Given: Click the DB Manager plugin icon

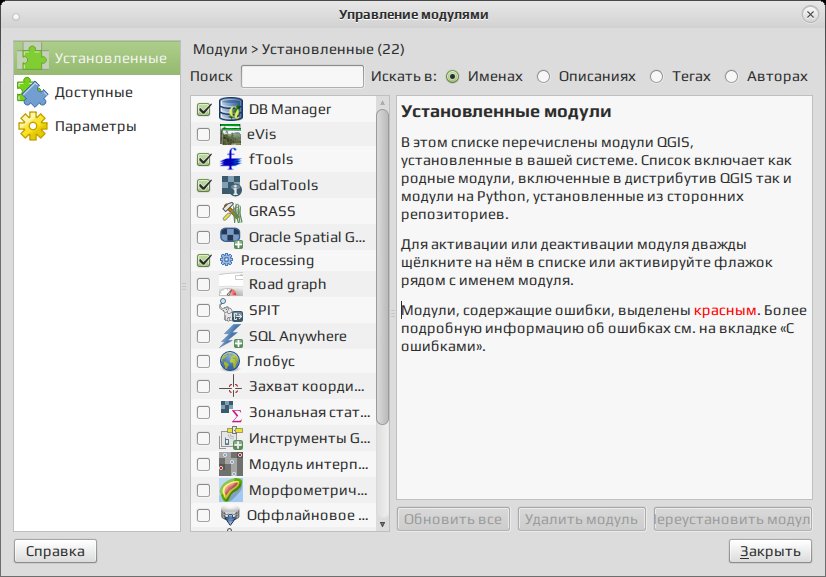Looking at the screenshot, I should pos(231,109).
